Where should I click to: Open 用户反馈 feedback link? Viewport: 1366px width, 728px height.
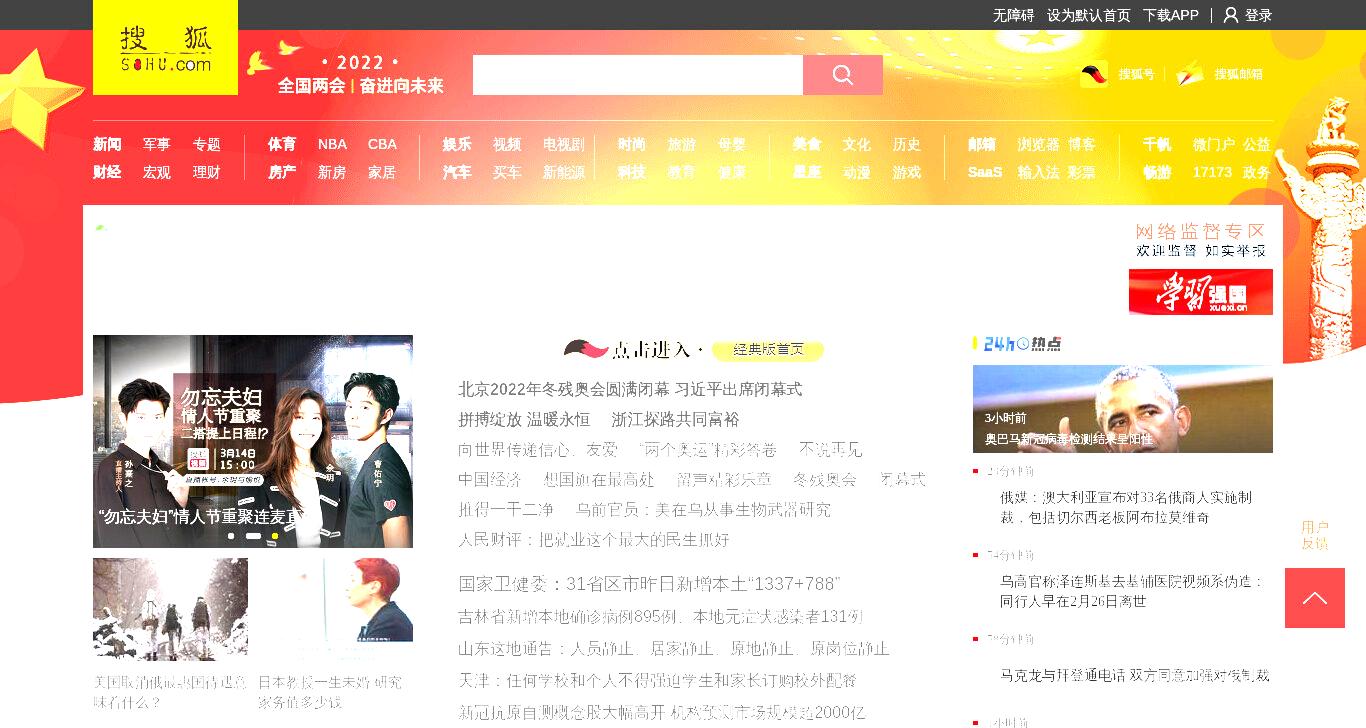pos(1315,535)
